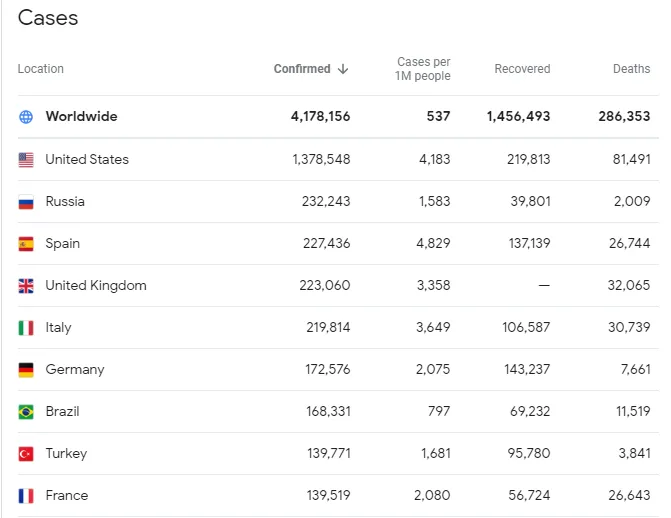Click Germany recovered value 143,237
Screen dimensions: 671x518
pos(527,369)
